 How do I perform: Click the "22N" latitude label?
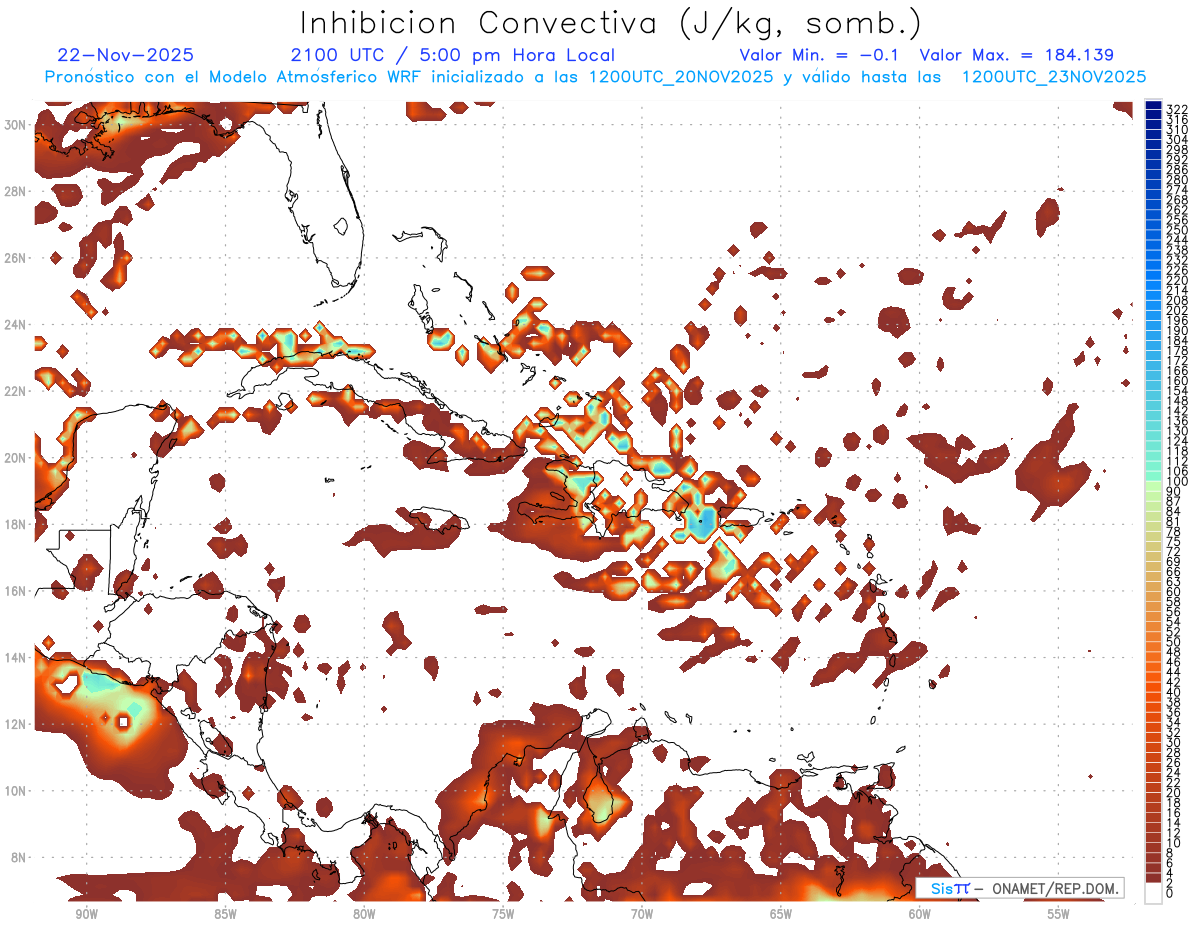(x=16, y=391)
